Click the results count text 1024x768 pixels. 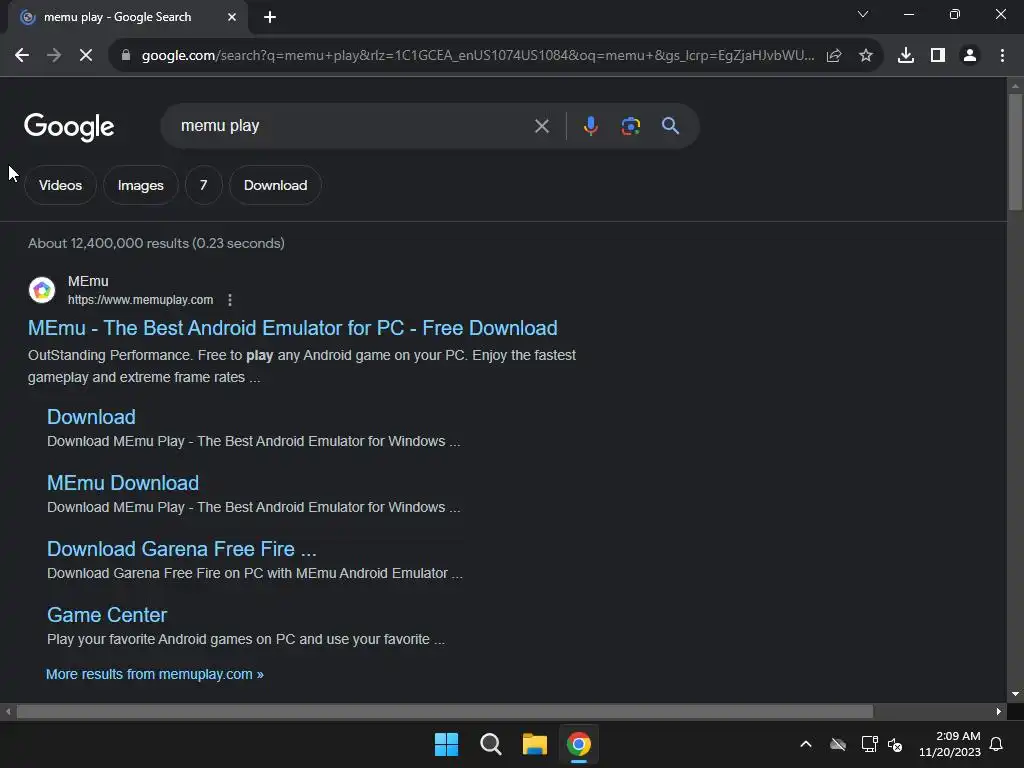[156, 243]
